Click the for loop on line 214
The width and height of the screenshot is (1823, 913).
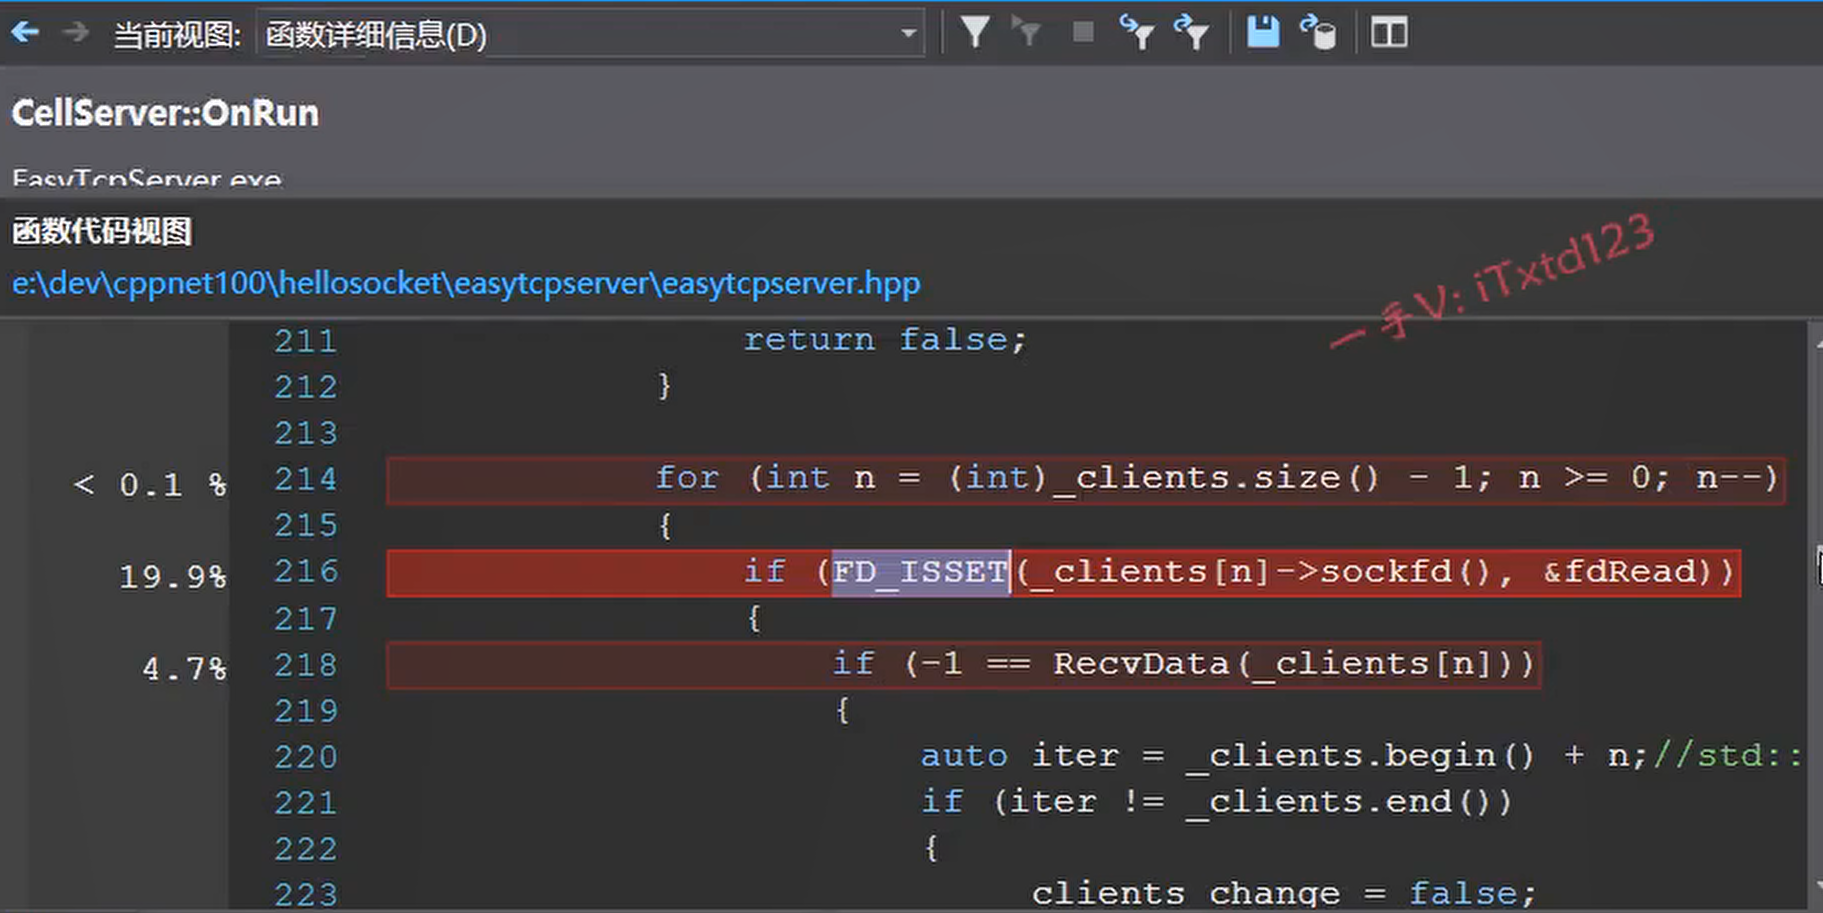coord(1086,480)
